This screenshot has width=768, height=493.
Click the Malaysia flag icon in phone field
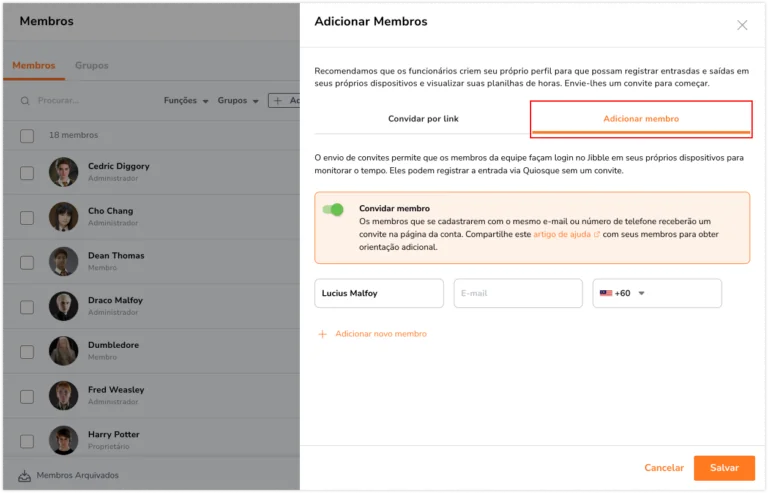point(606,293)
